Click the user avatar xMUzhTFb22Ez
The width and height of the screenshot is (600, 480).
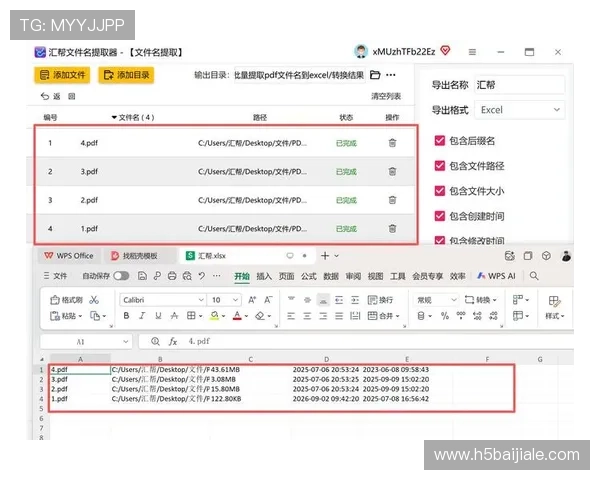pyautogui.click(x=360, y=51)
